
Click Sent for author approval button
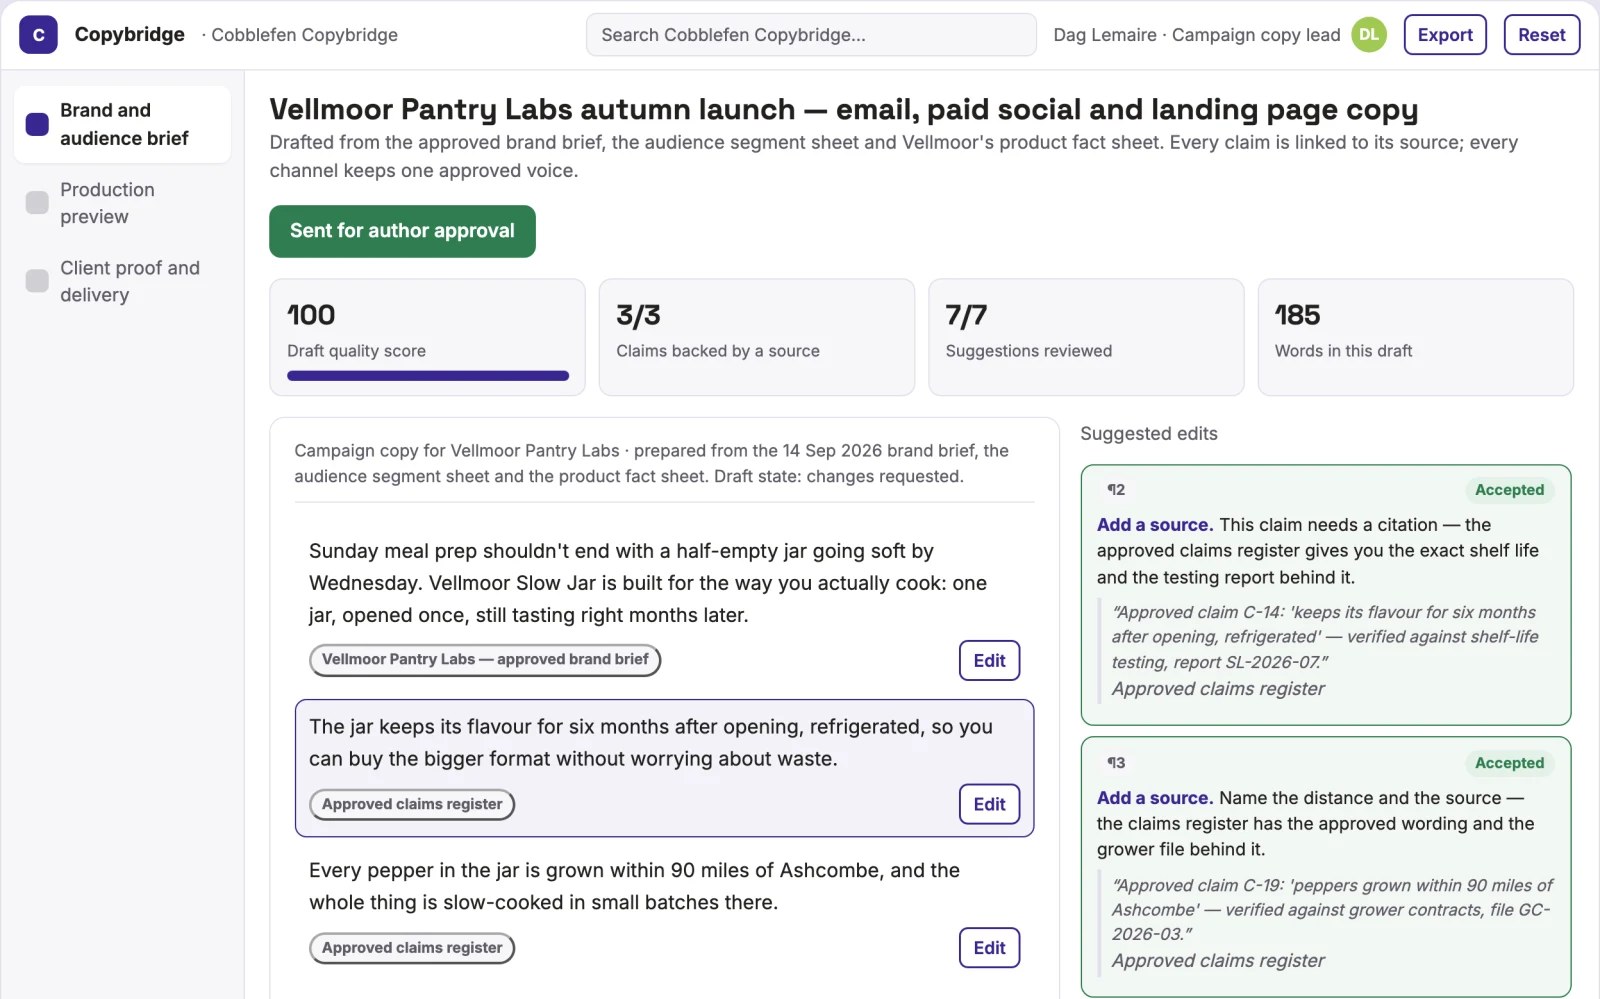click(x=402, y=231)
